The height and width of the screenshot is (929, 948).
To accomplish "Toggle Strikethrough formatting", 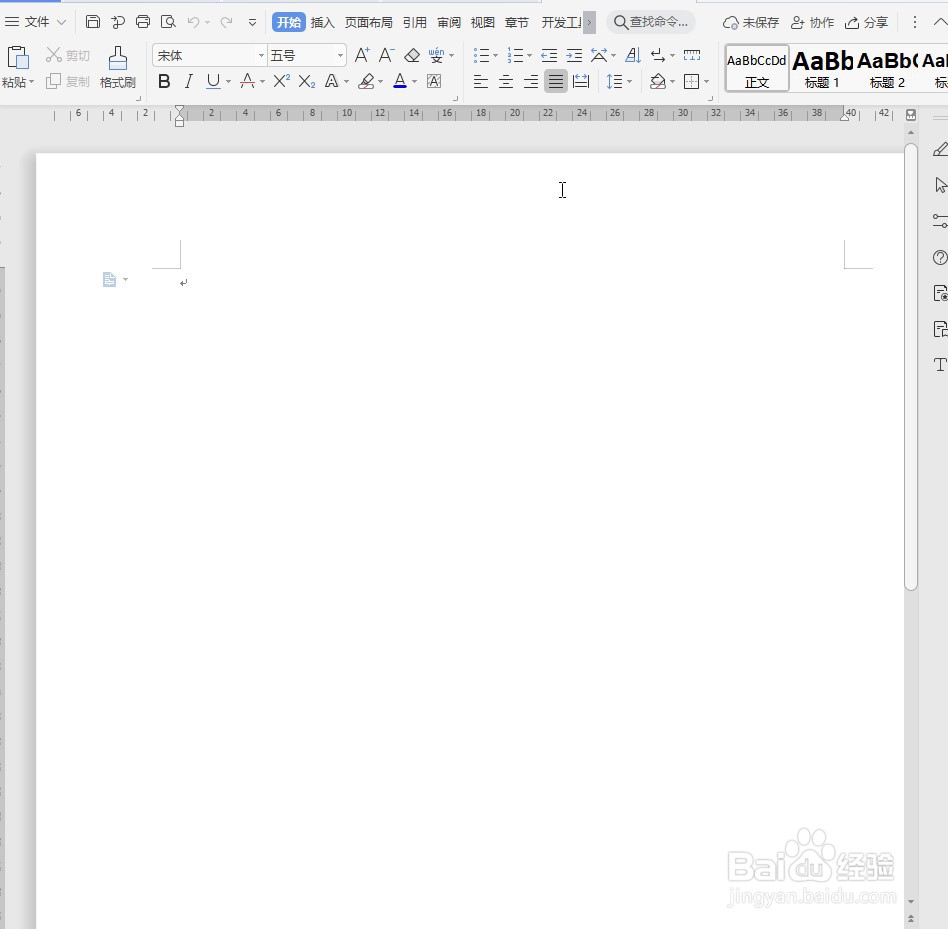I will [247, 81].
